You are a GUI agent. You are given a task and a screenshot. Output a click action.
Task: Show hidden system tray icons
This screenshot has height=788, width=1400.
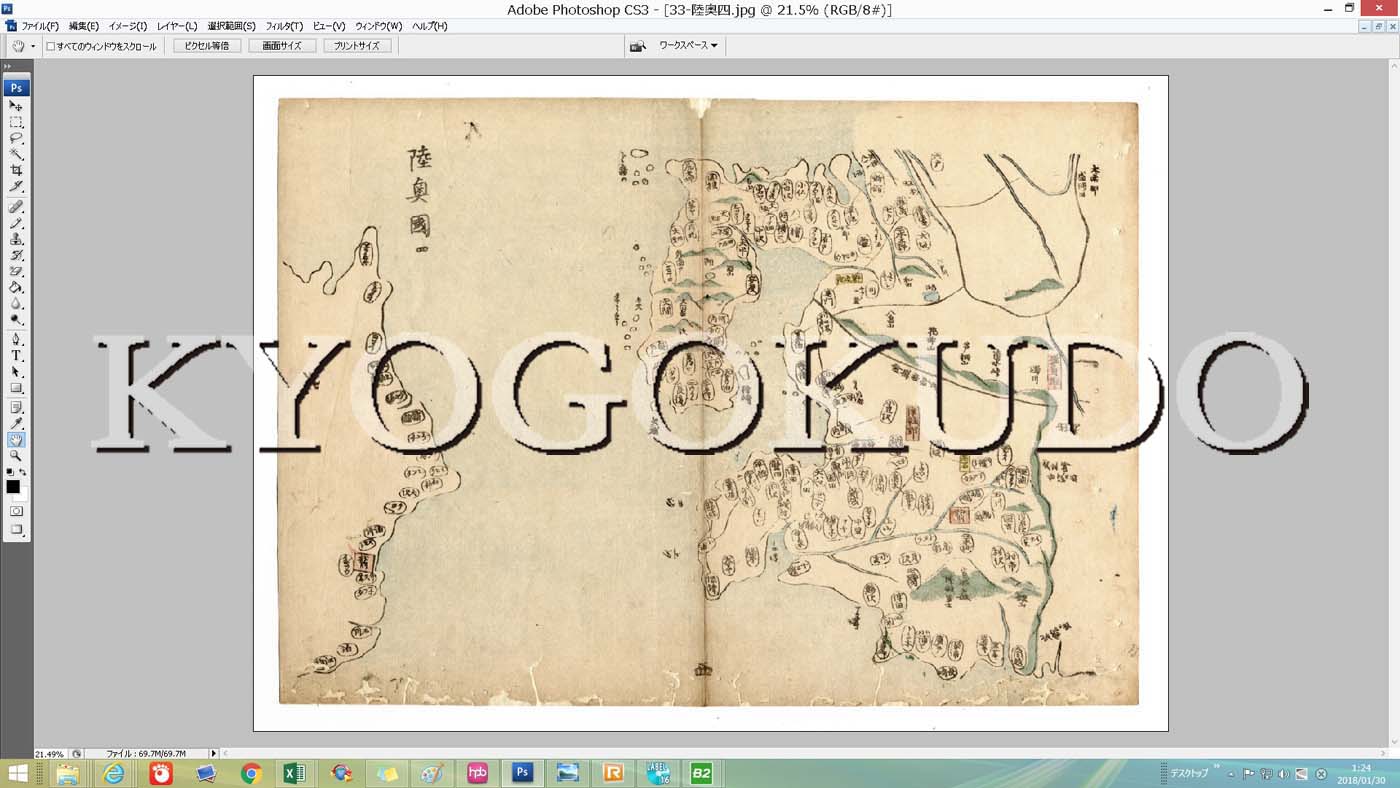click(x=1231, y=774)
